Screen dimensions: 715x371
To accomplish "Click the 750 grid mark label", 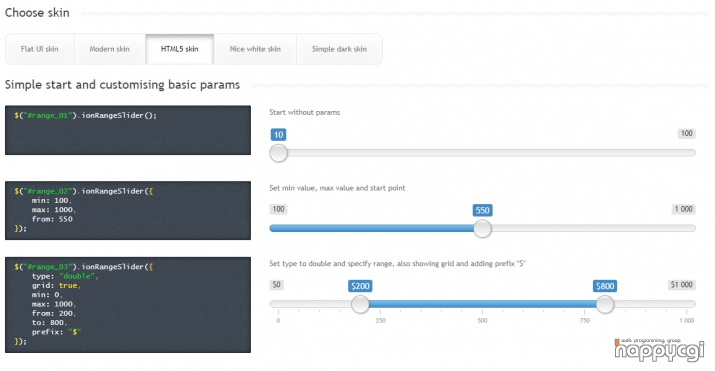I will click(585, 320).
